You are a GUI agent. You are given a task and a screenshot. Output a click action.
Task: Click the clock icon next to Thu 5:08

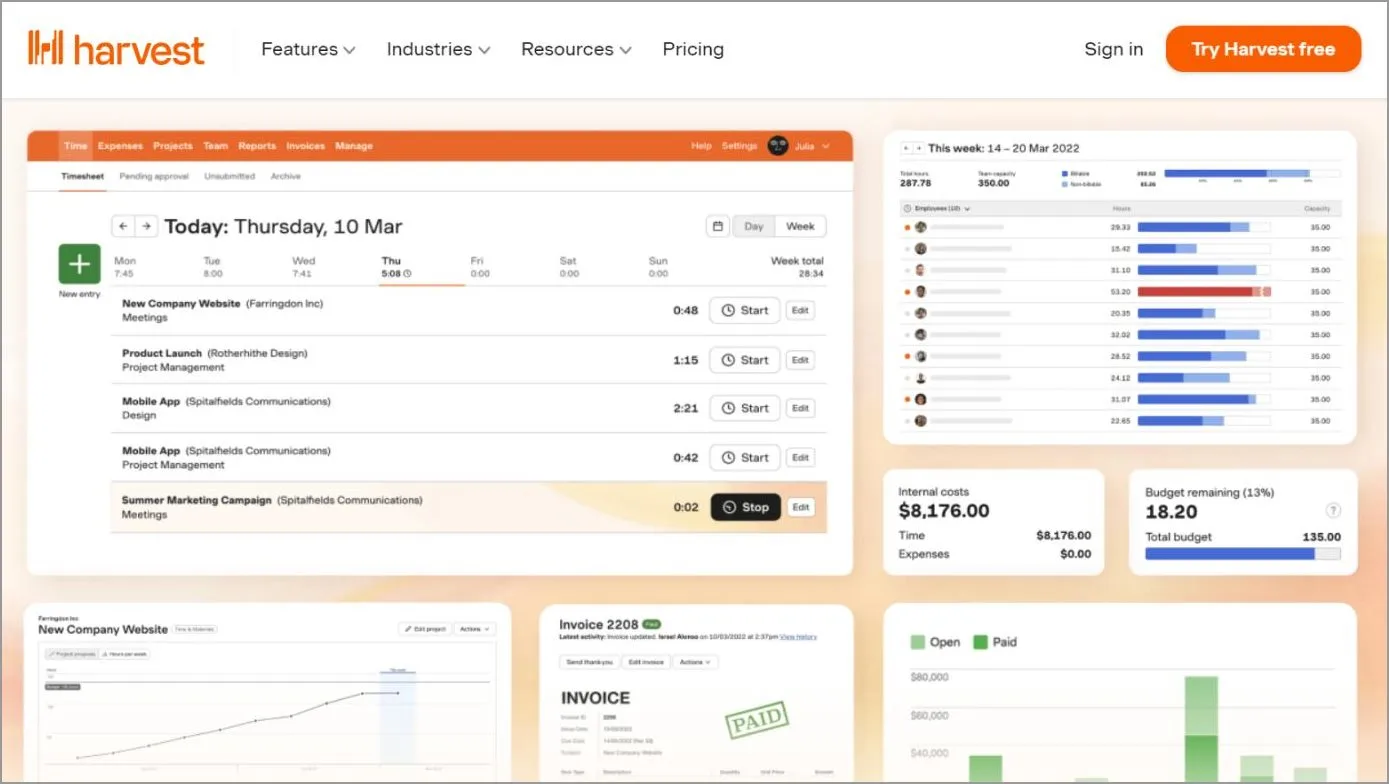point(407,273)
